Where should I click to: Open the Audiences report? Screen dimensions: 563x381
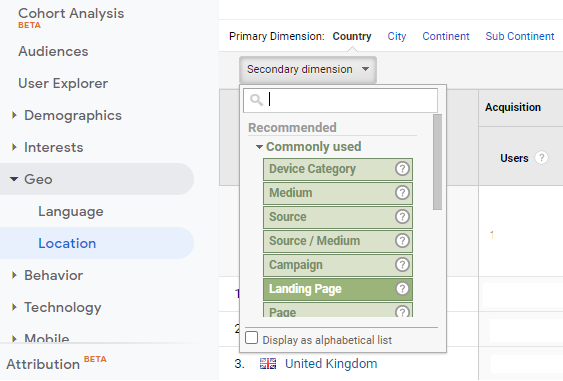coord(53,51)
